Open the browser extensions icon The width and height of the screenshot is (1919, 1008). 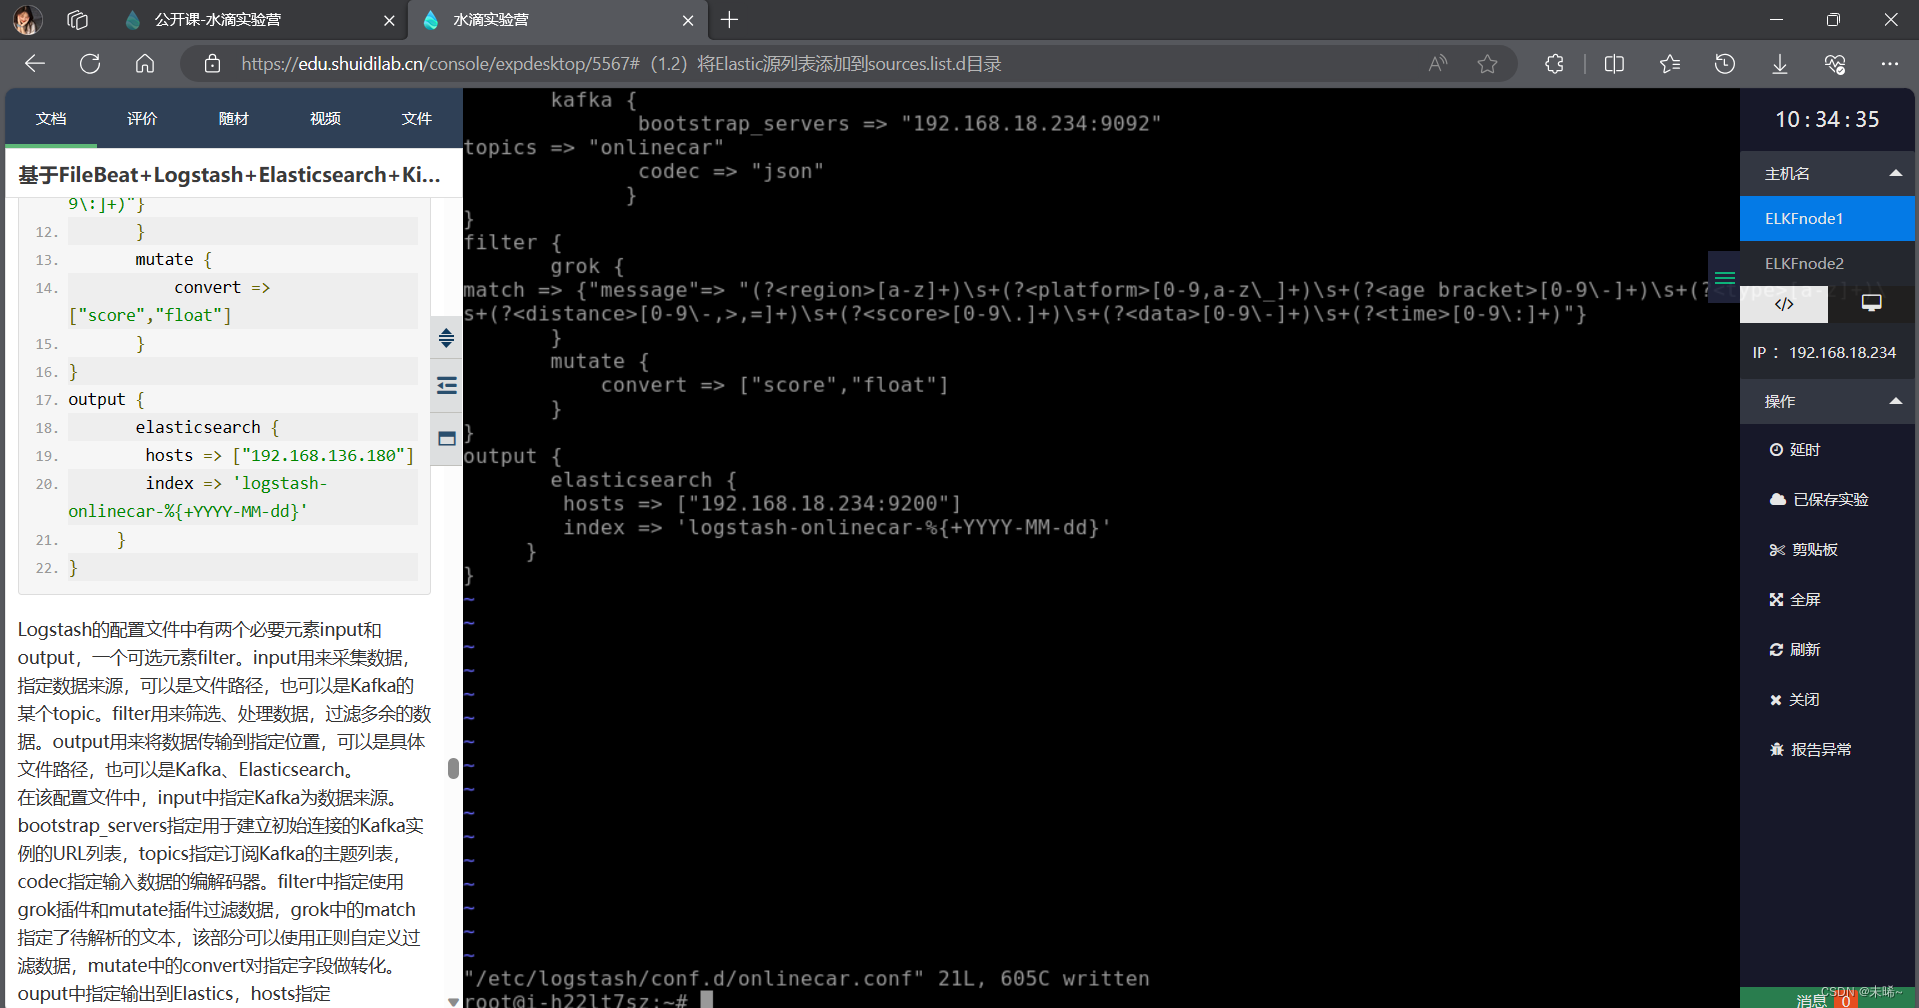point(1554,64)
